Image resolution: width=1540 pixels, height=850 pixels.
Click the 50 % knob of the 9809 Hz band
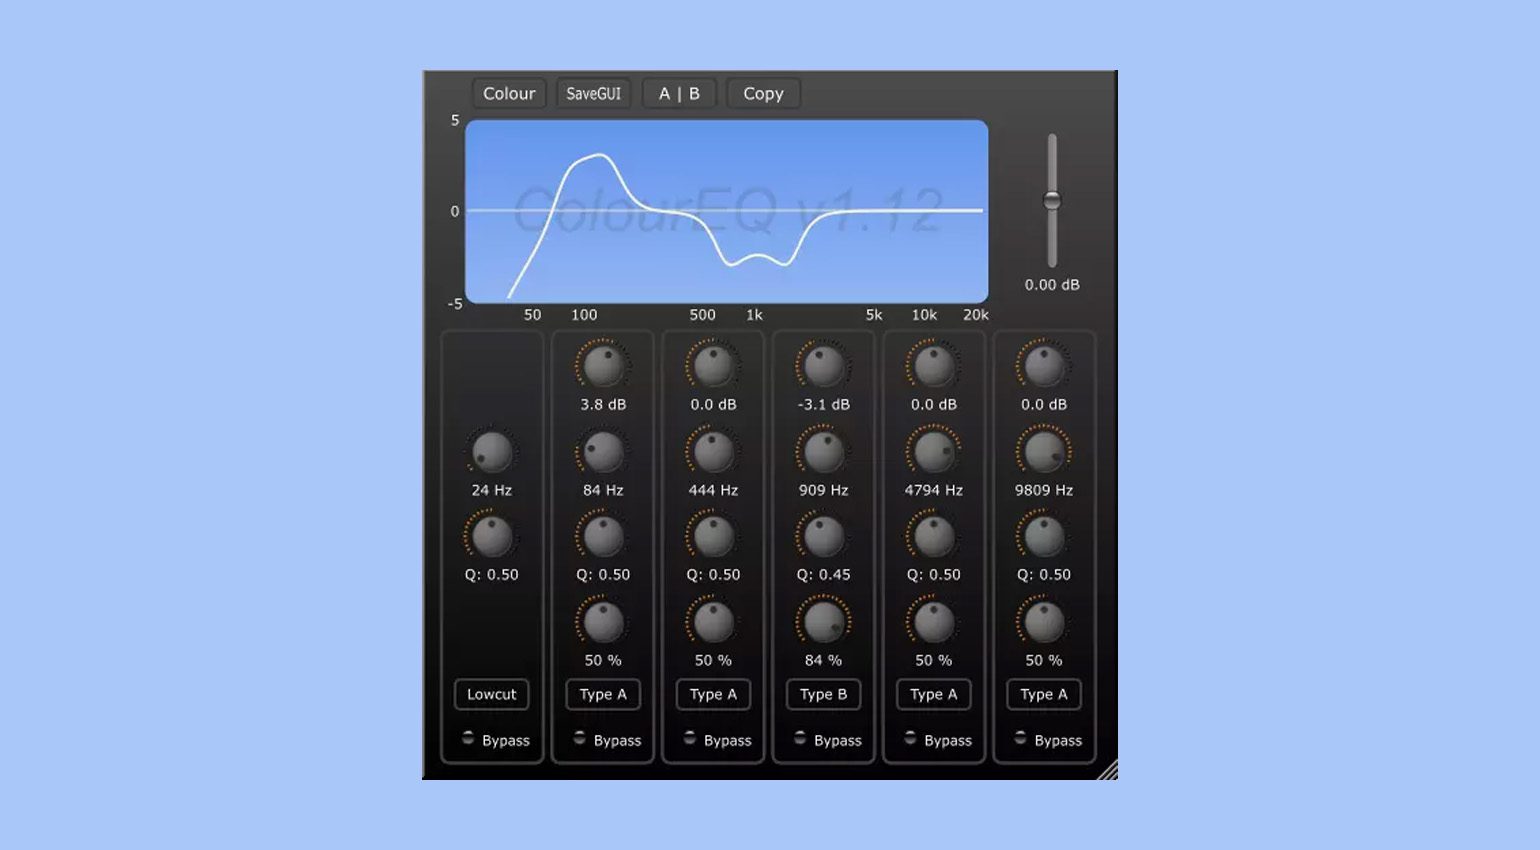(1044, 623)
